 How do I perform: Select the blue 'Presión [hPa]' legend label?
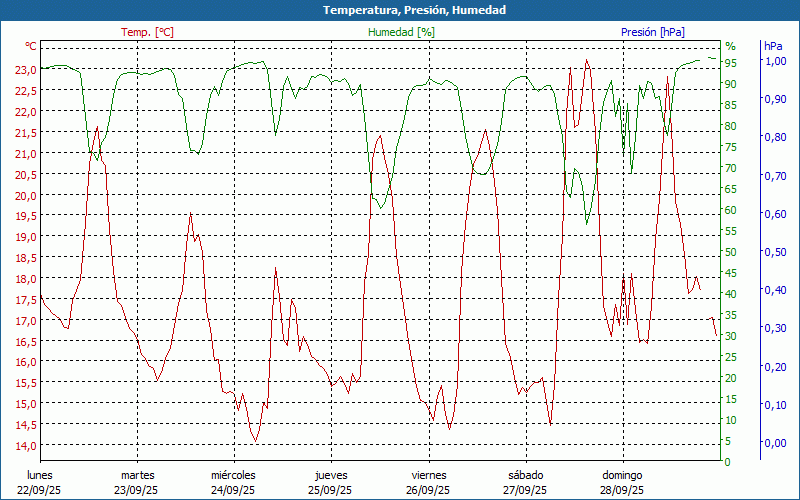pyautogui.click(x=652, y=32)
